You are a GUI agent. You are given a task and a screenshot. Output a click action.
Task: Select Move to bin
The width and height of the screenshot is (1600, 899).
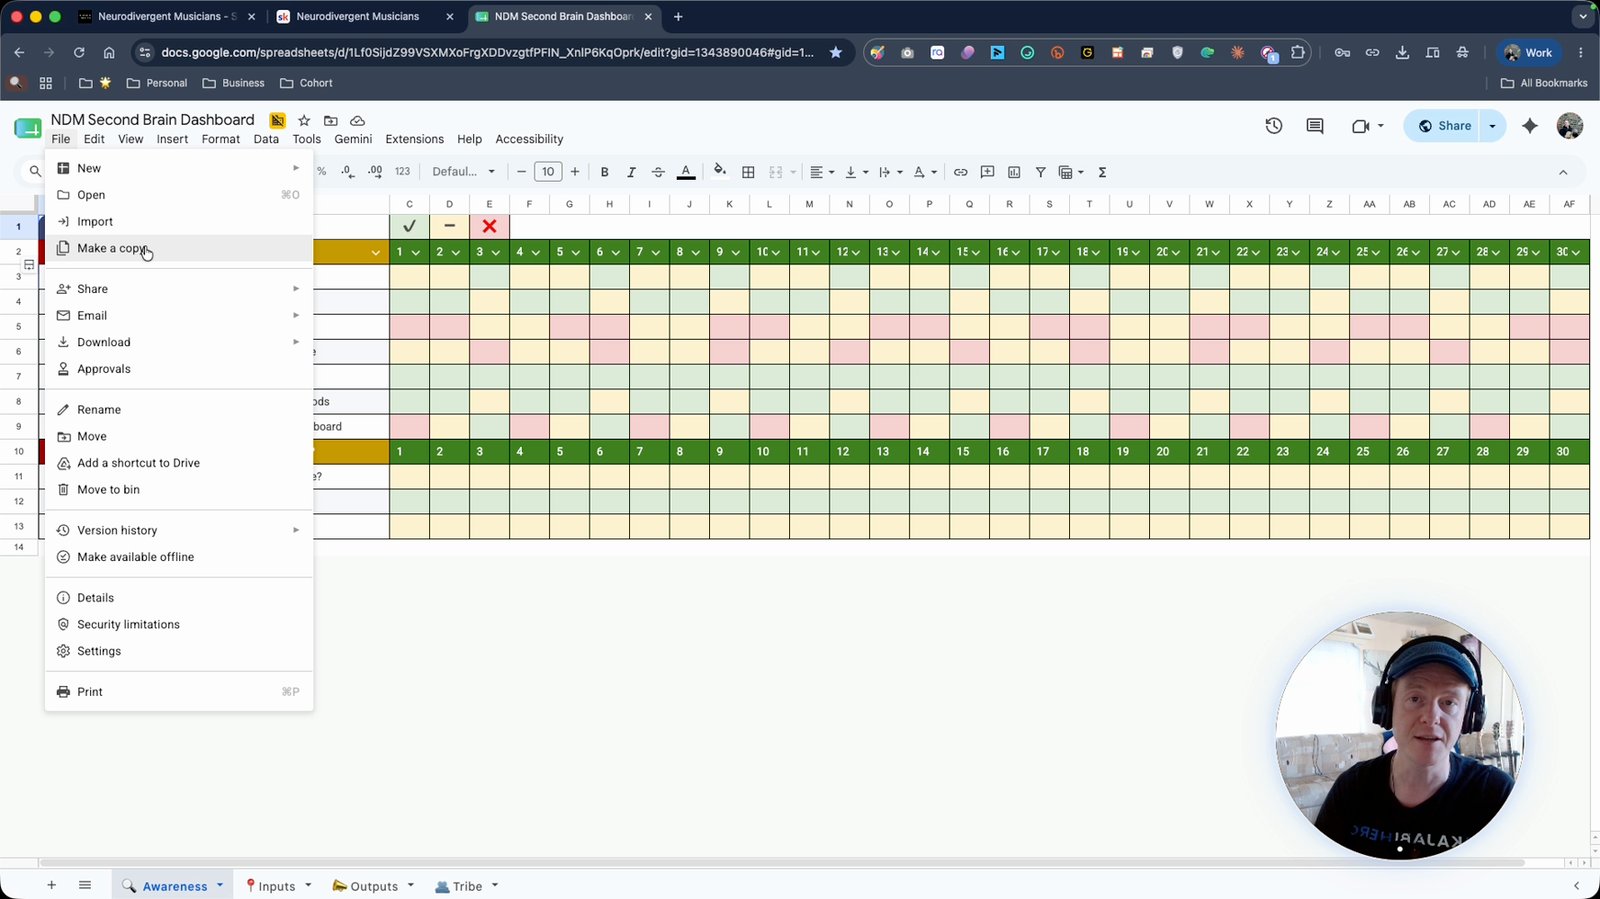tap(179, 490)
